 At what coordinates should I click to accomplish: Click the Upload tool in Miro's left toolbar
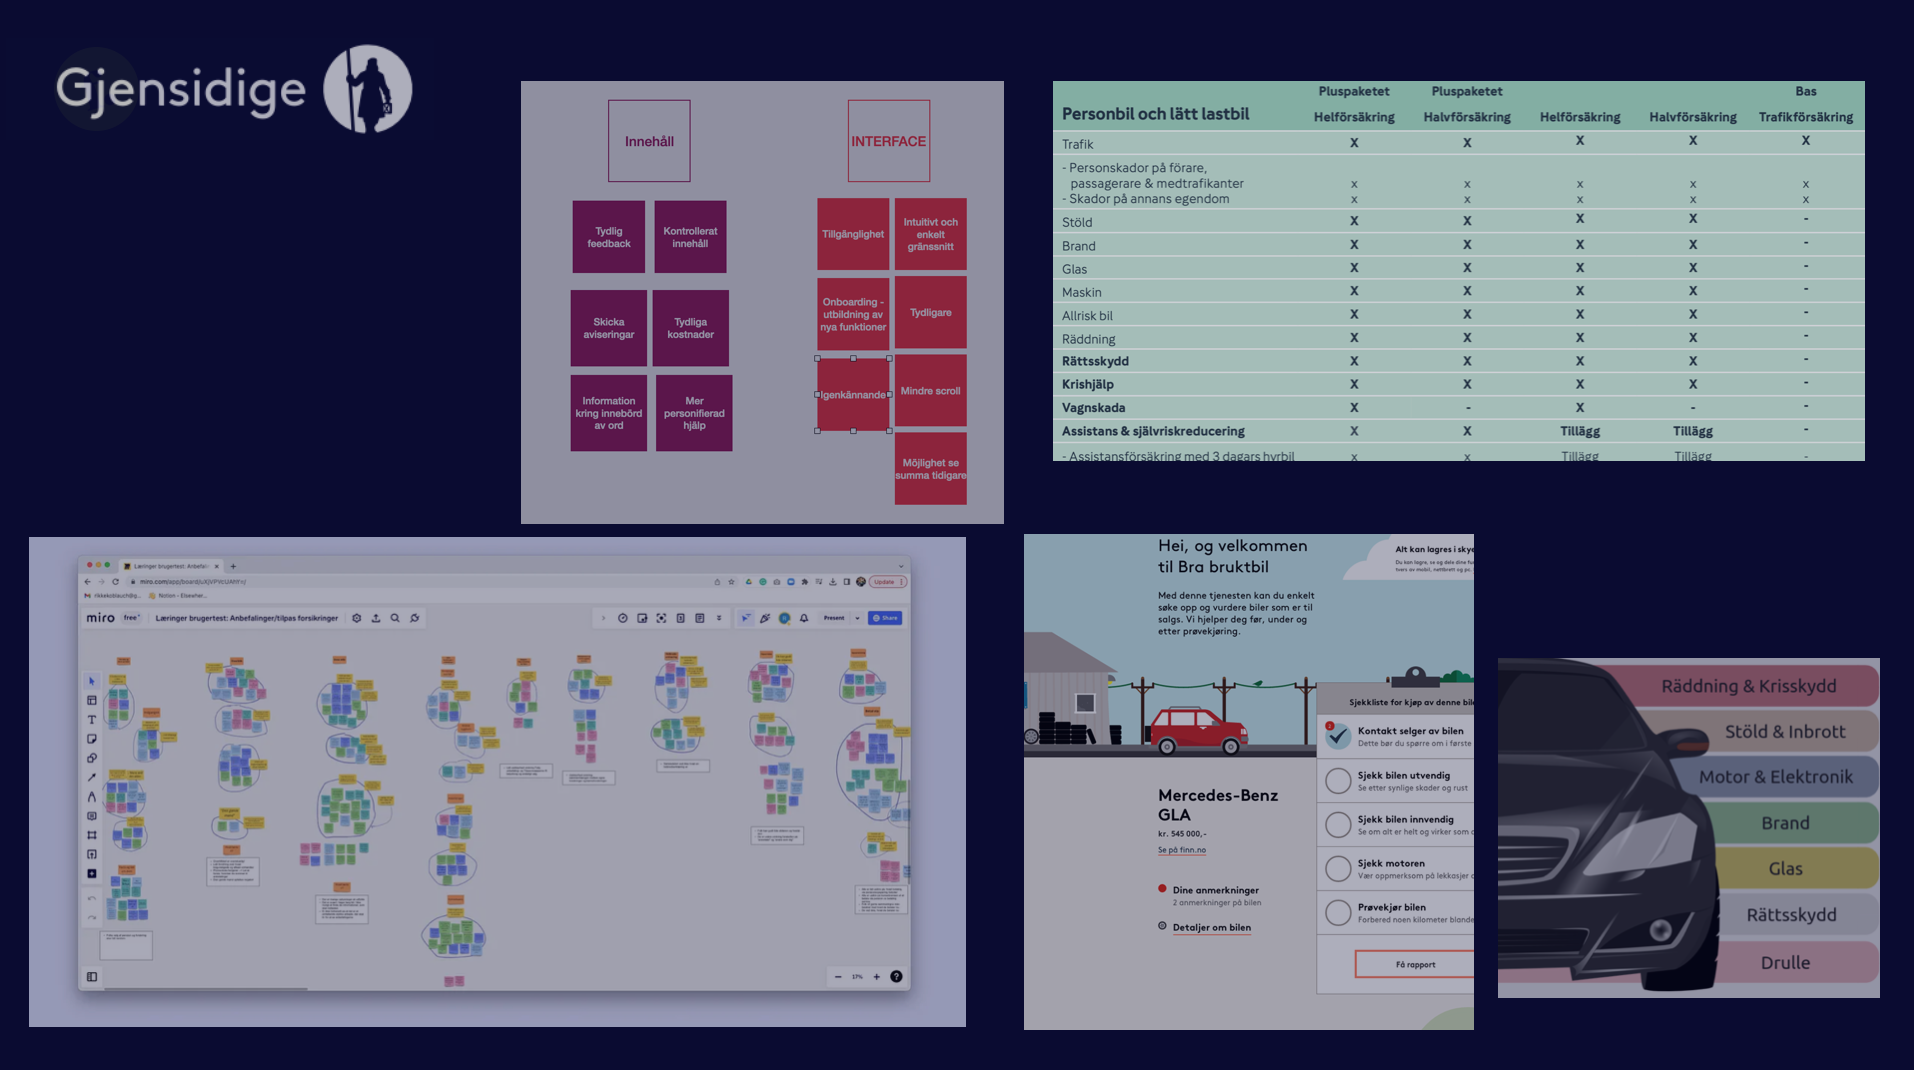[x=92, y=854]
